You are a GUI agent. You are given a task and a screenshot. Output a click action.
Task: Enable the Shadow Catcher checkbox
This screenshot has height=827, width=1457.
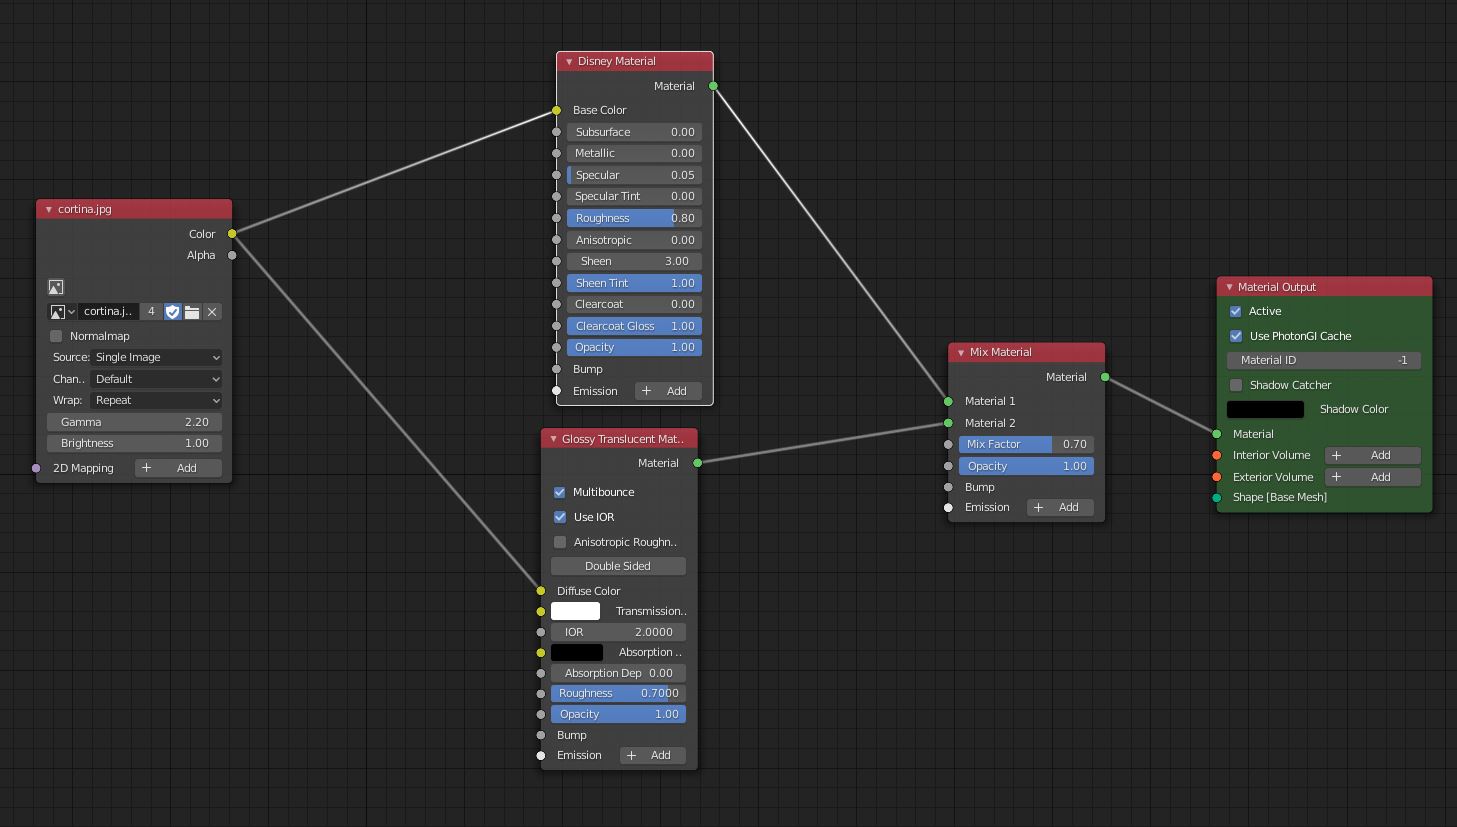click(x=1236, y=385)
